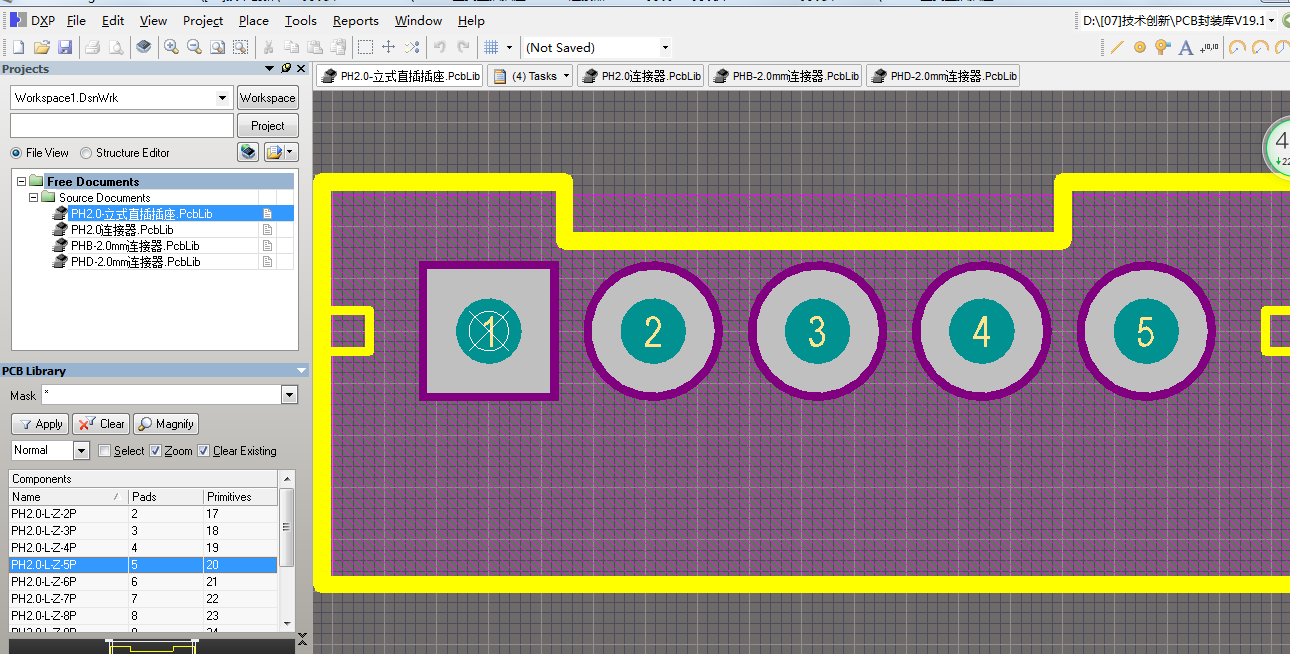Click the Apply filter button

[x=40, y=424]
